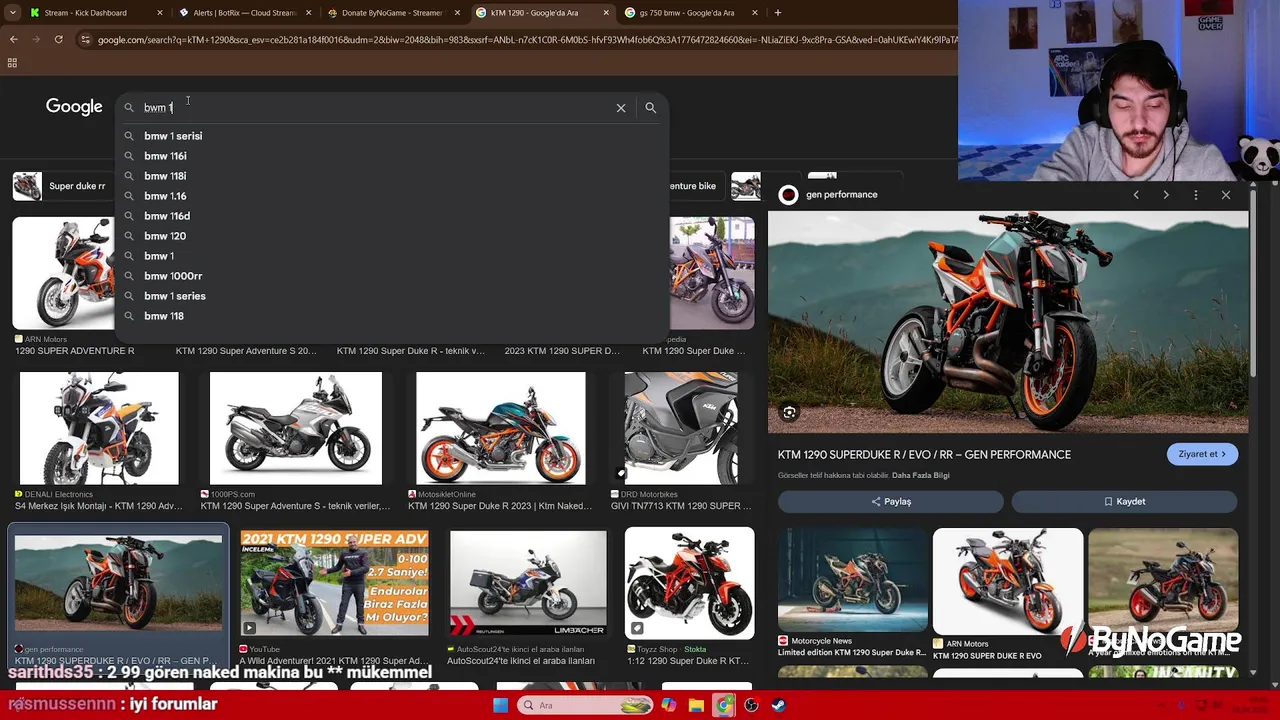Open a new browser tab
Screen dimensions: 1280x720
pyautogui.click(x=777, y=13)
